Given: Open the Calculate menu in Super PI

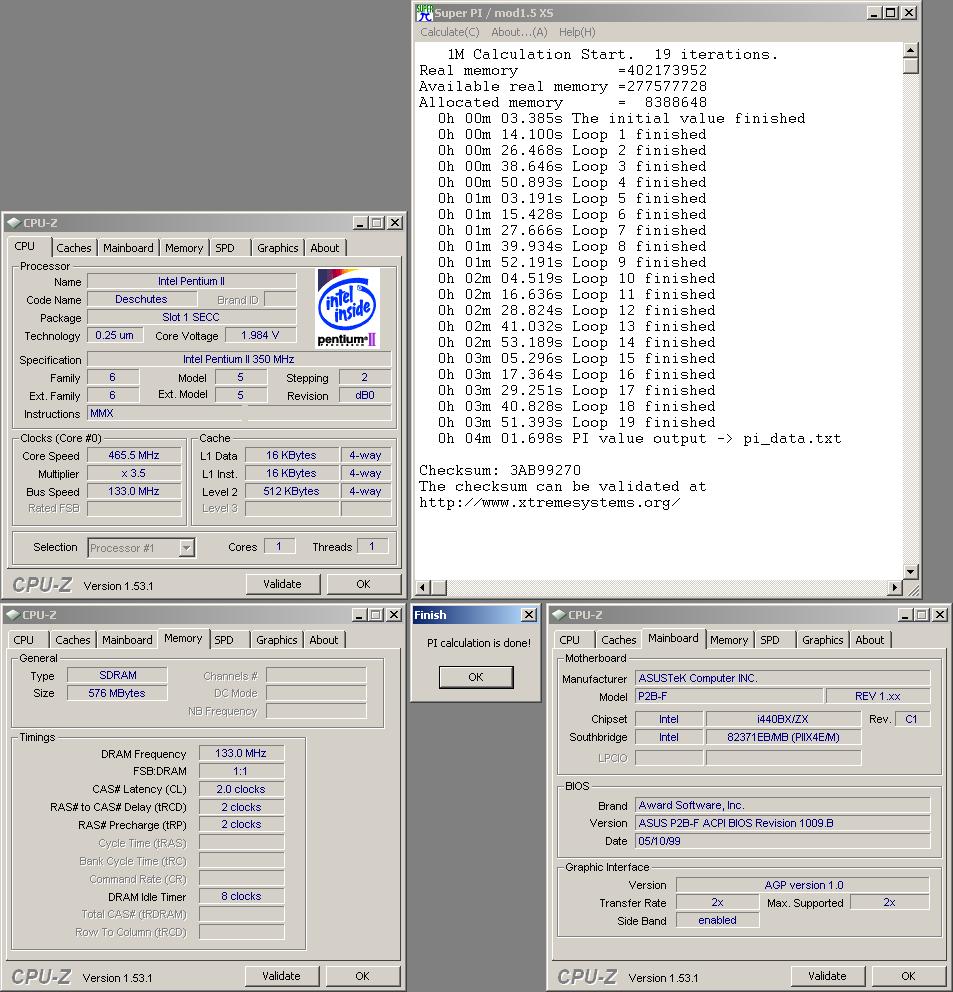Looking at the screenshot, I should [x=449, y=32].
